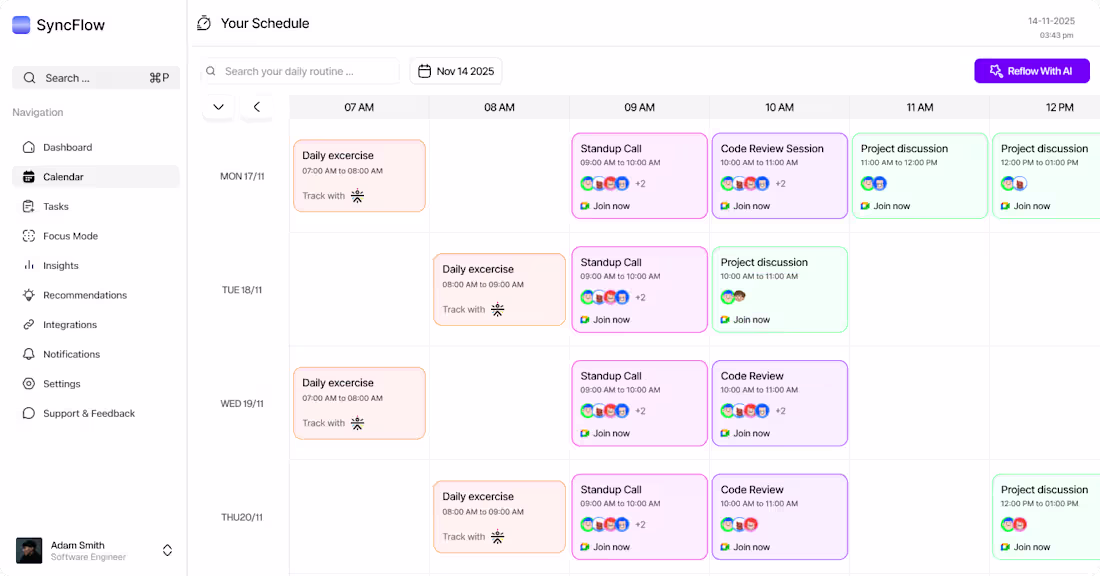Click attendee avatars on Monday 11 AM Project discussion

[873, 184]
